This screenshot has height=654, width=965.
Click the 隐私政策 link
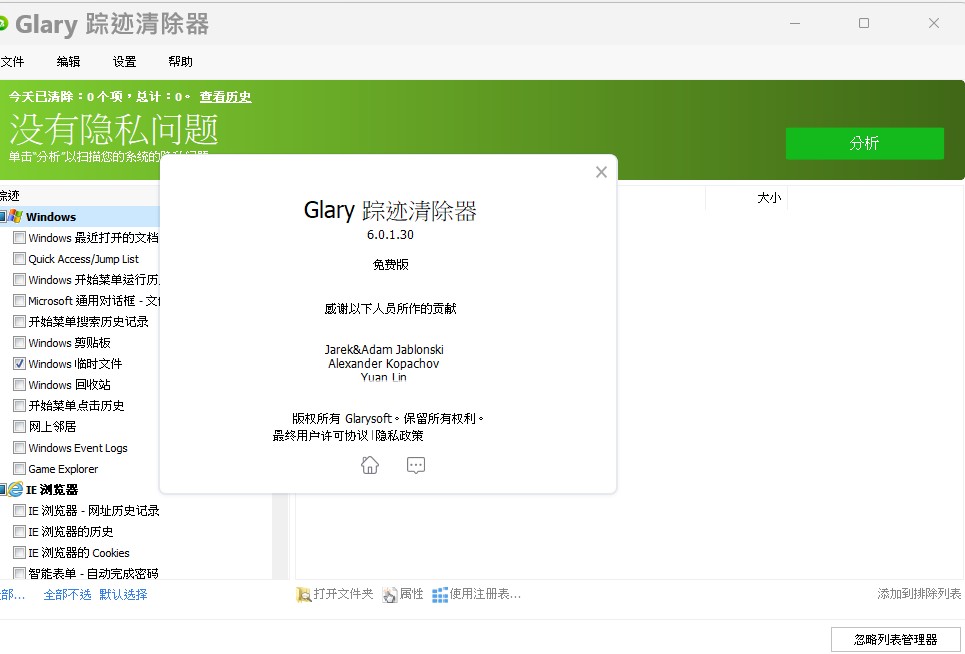[x=399, y=436]
